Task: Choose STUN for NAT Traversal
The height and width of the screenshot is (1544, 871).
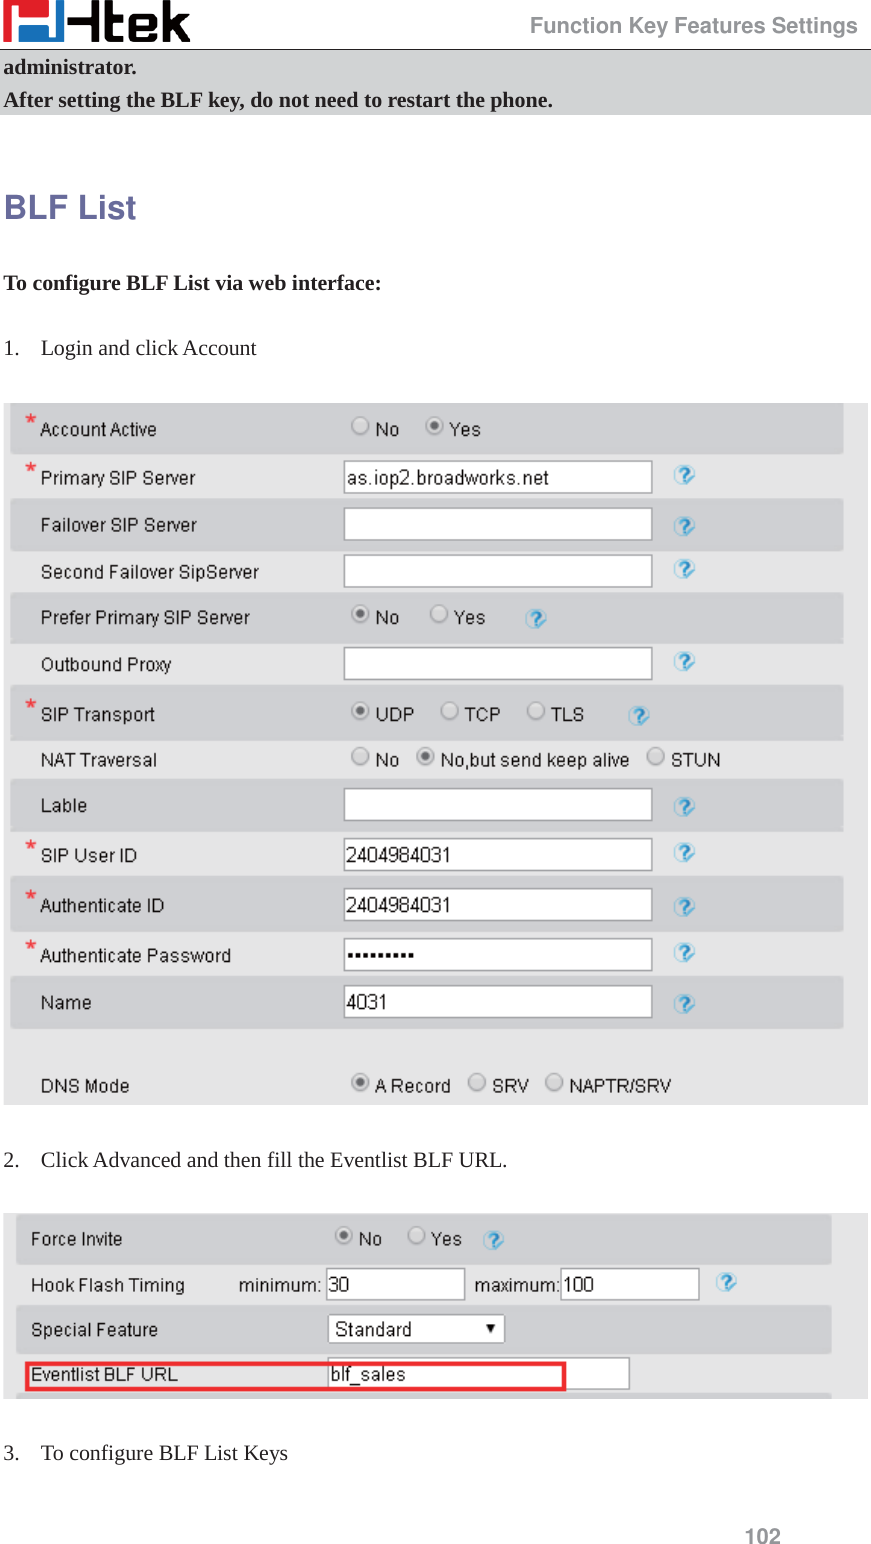Action: click(655, 756)
